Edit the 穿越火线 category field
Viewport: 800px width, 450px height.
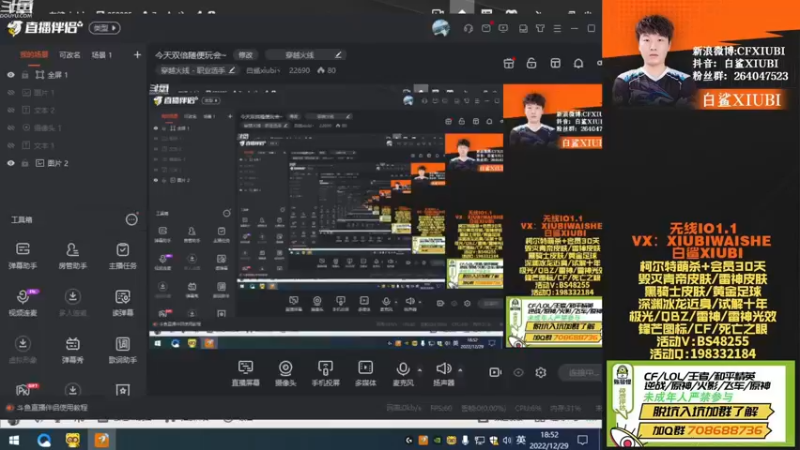pos(306,55)
